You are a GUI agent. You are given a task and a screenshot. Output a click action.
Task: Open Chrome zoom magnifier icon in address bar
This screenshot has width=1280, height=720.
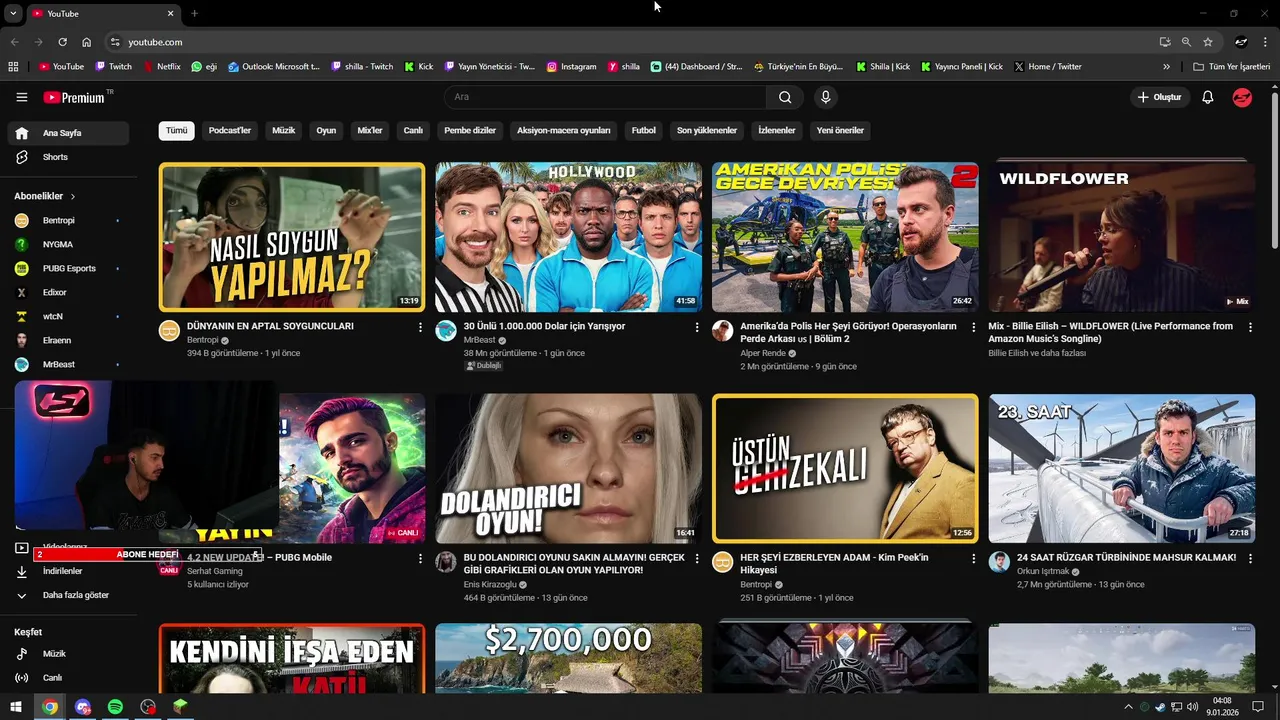pyautogui.click(x=1186, y=42)
